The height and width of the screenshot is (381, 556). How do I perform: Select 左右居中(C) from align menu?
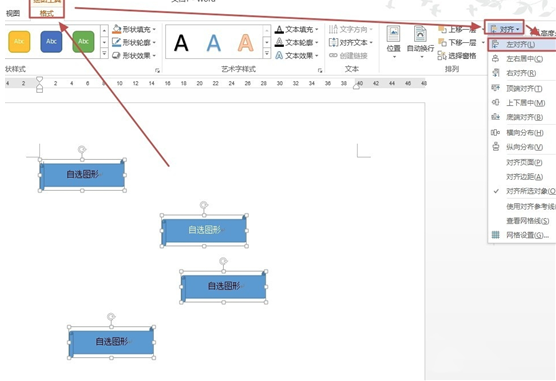coord(522,59)
